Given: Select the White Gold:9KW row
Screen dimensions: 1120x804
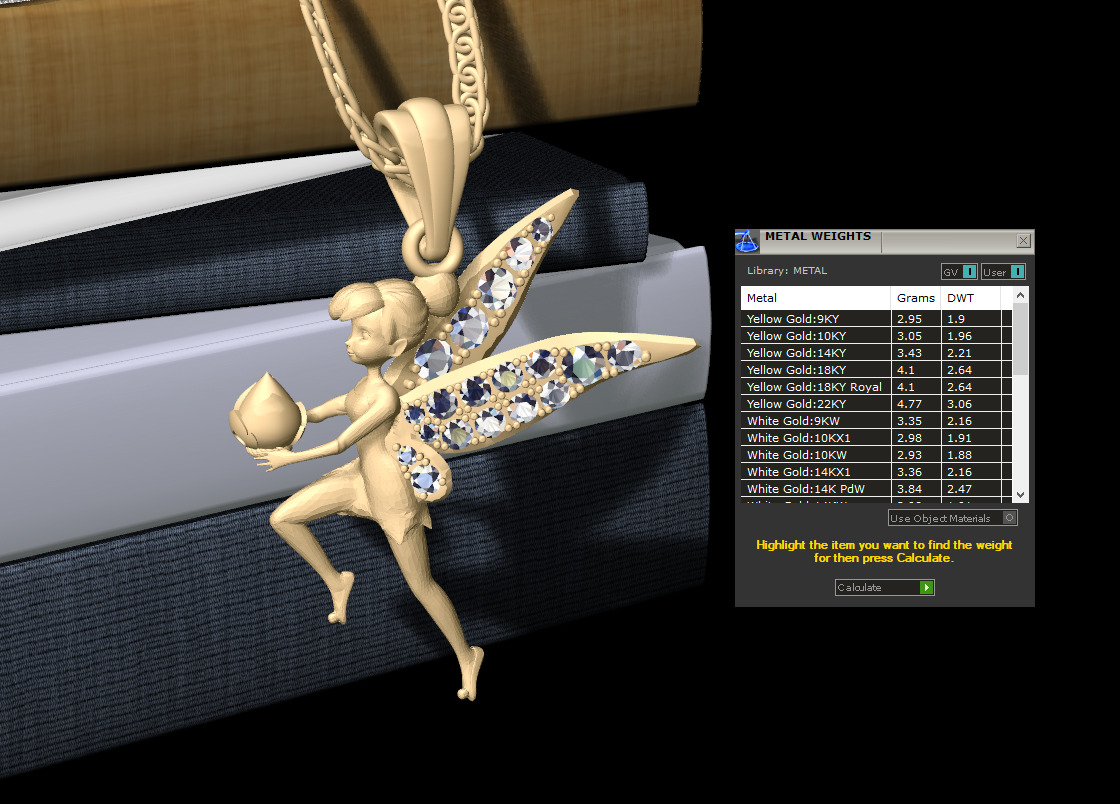Looking at the screenshot, I should (876, 421).
